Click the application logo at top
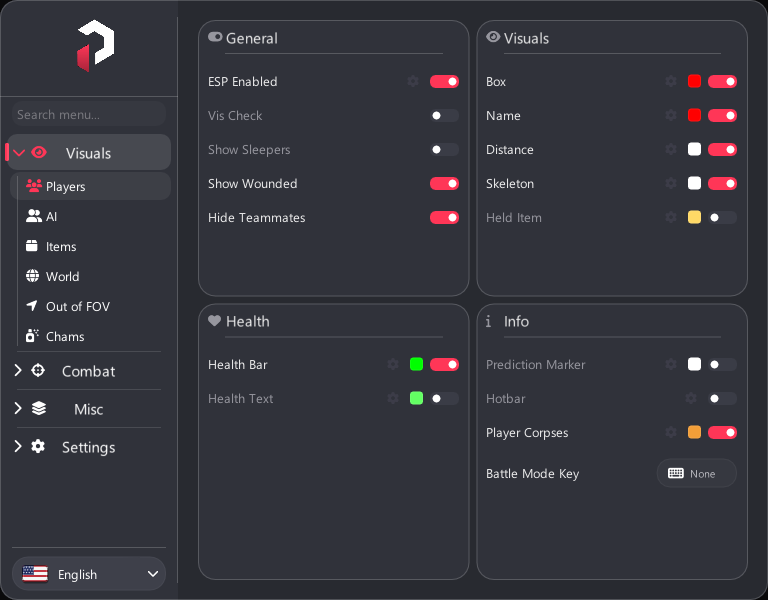Screen dimensions: 768x600 [x=96, y=46]
